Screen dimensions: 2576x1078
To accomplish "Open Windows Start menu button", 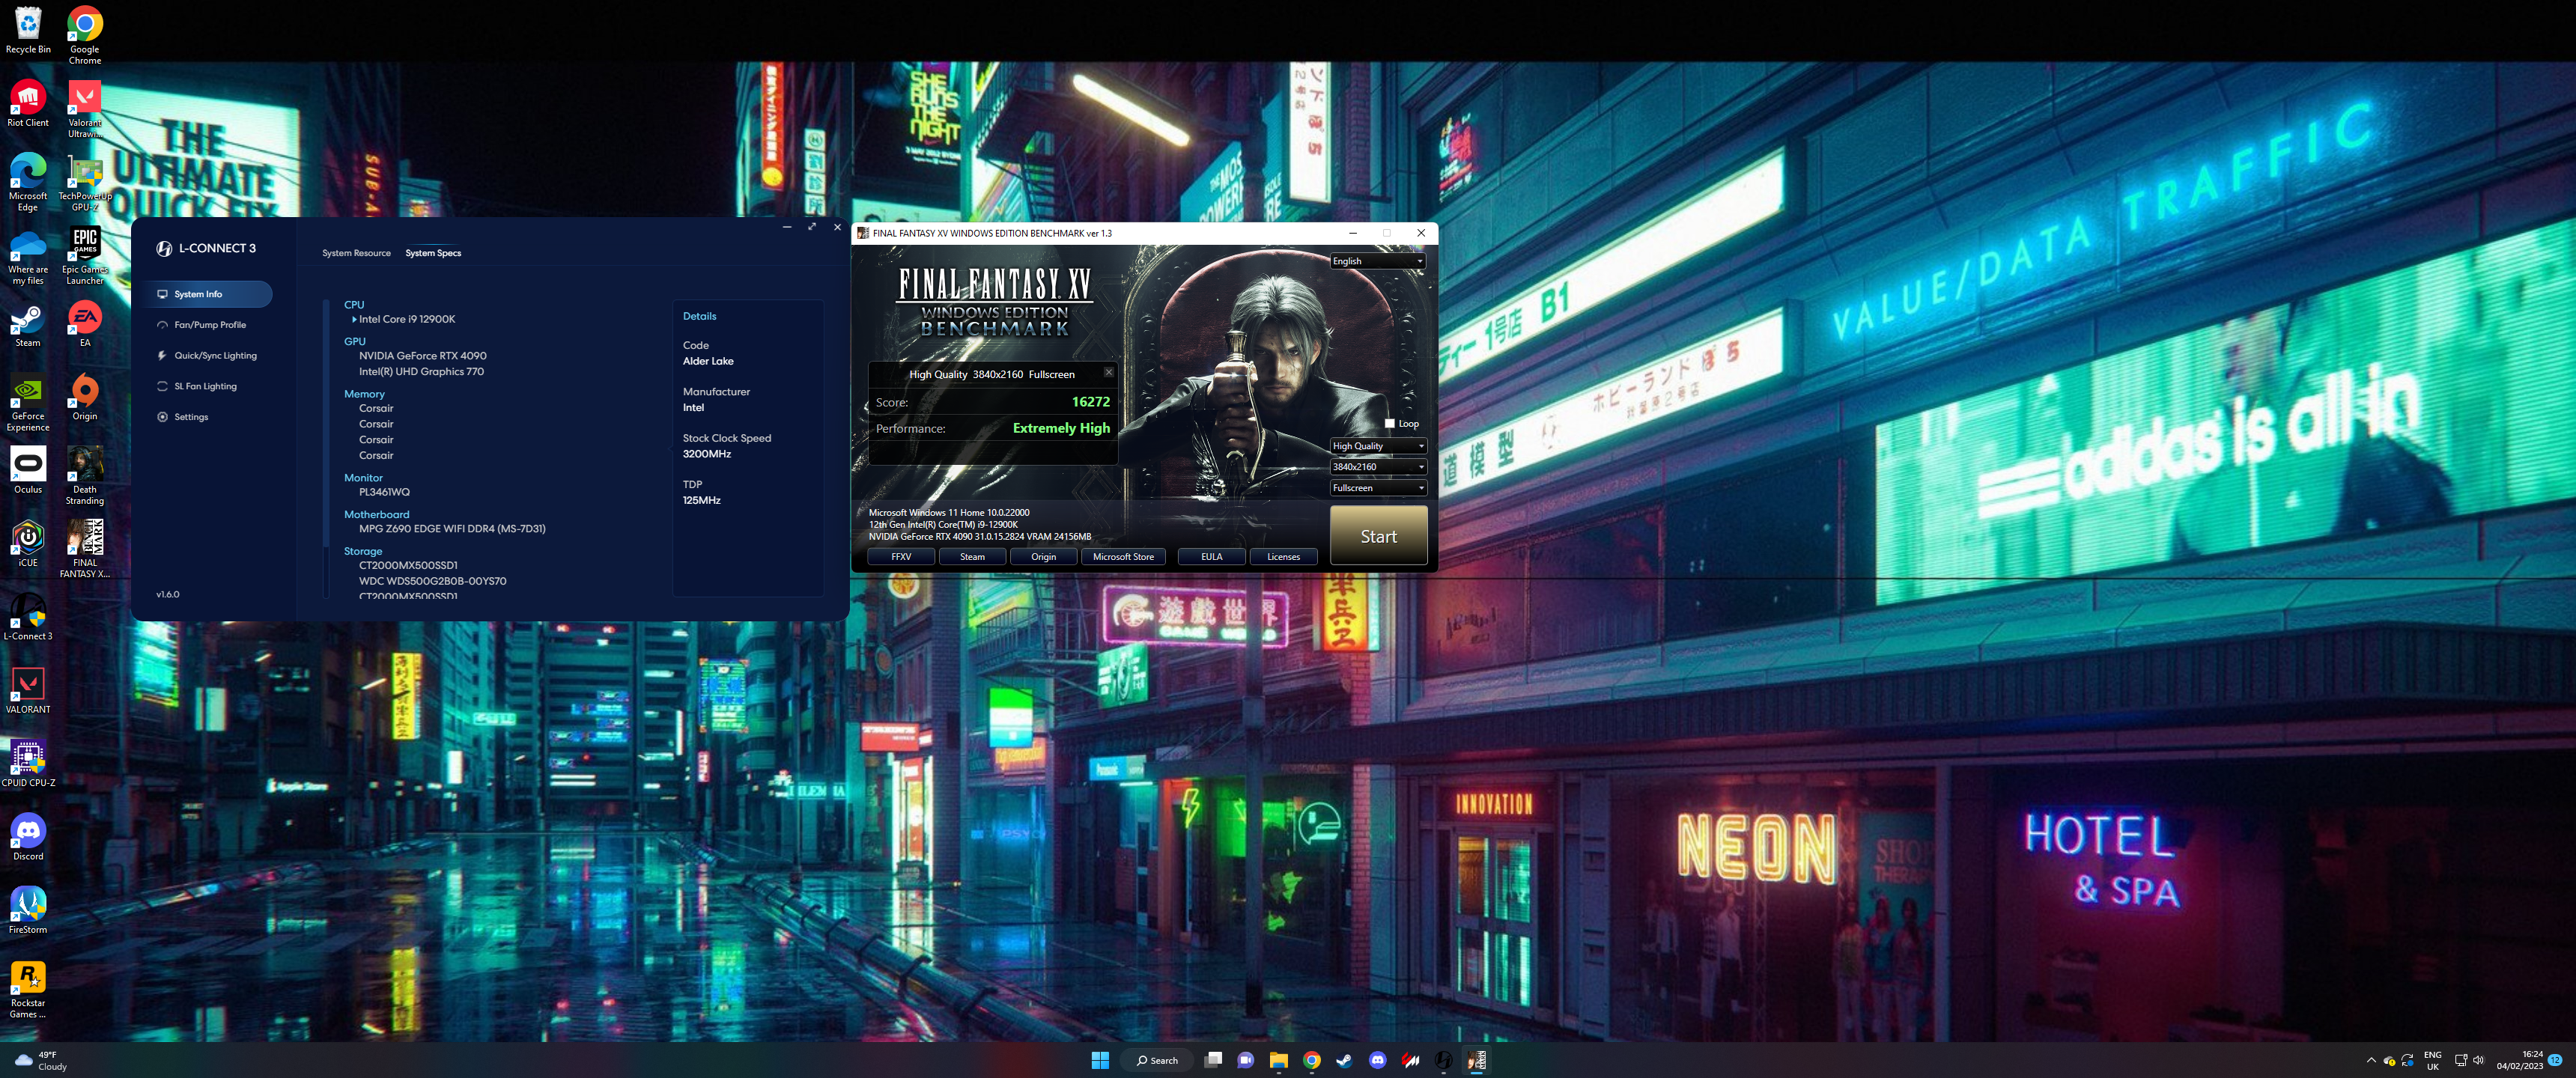I will 1100,1060.
